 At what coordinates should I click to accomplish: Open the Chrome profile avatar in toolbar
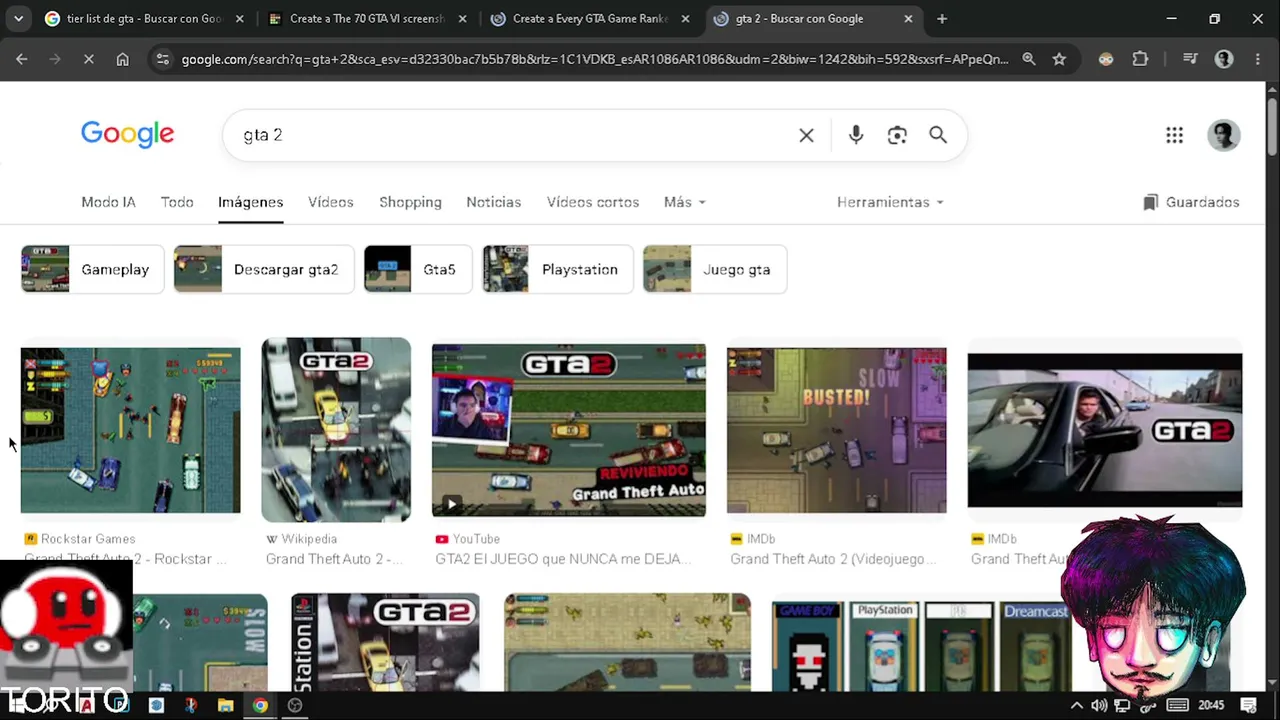click(1224, 59)
